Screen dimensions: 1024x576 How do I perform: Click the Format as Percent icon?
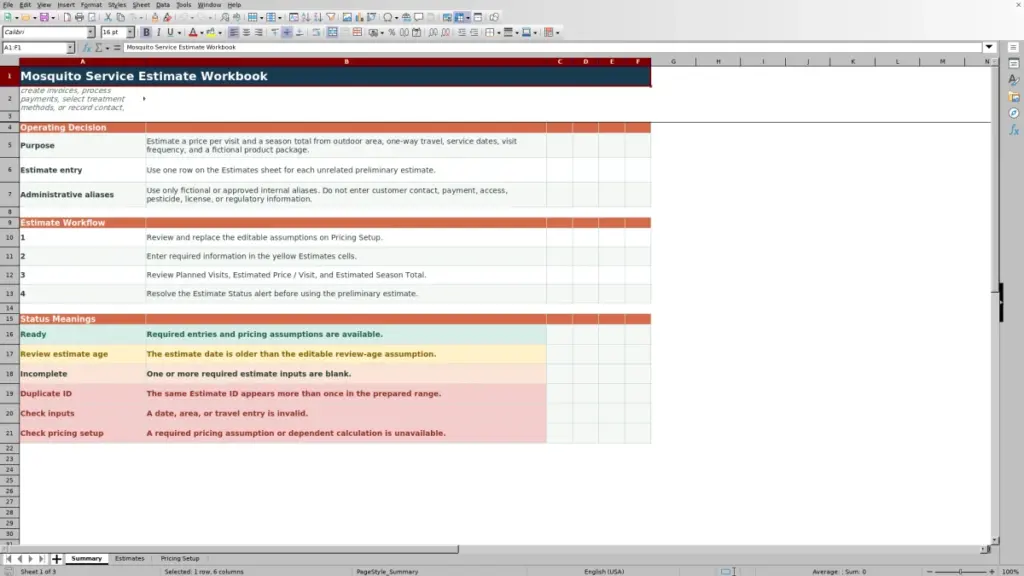[x=392, y=32]
